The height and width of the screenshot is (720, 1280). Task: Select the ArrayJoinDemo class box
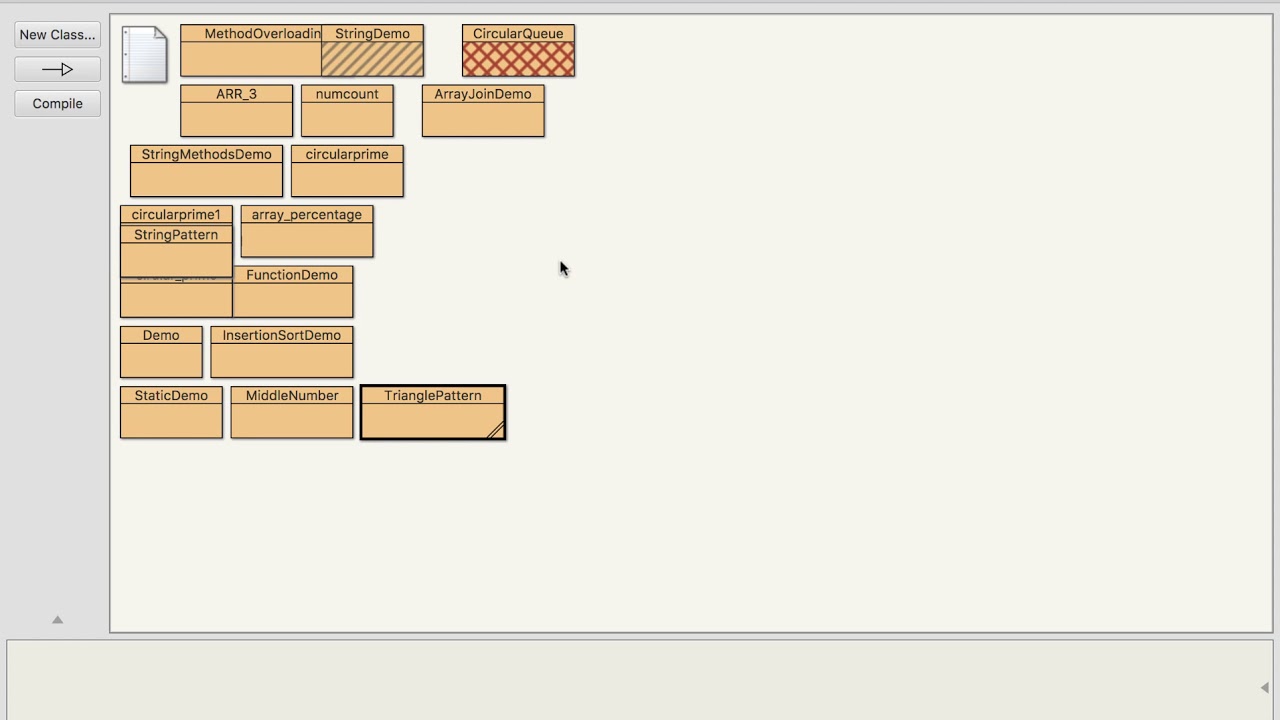483,111
